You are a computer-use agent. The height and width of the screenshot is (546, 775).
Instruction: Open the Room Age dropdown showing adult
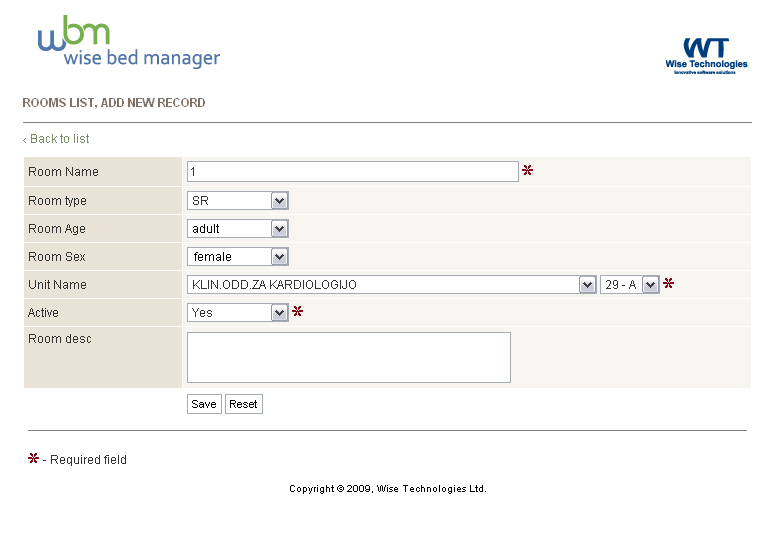[237, 229]
